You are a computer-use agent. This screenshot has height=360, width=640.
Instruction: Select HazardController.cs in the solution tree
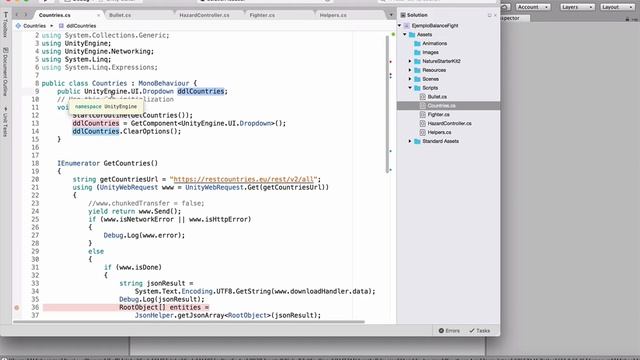point(449,123)
